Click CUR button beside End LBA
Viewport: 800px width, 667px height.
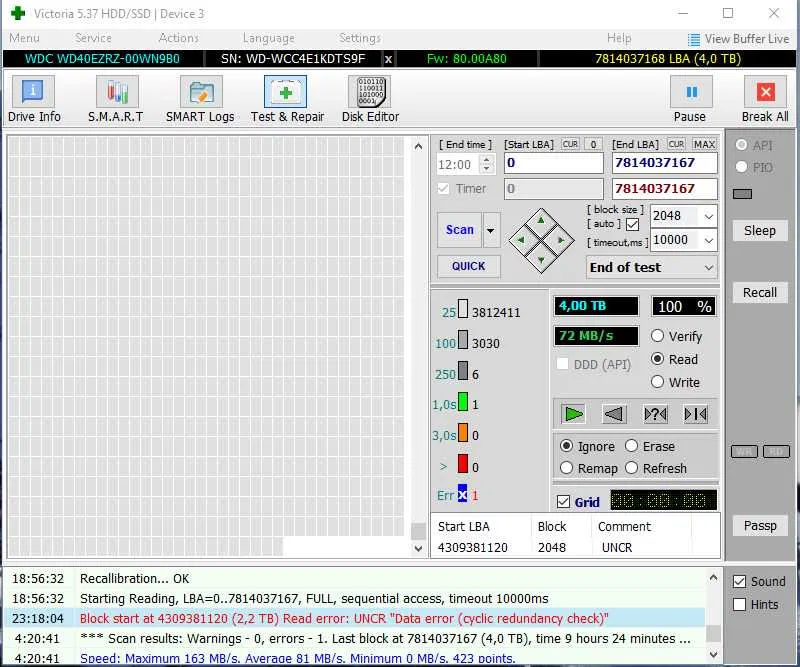tap(676, 144)
